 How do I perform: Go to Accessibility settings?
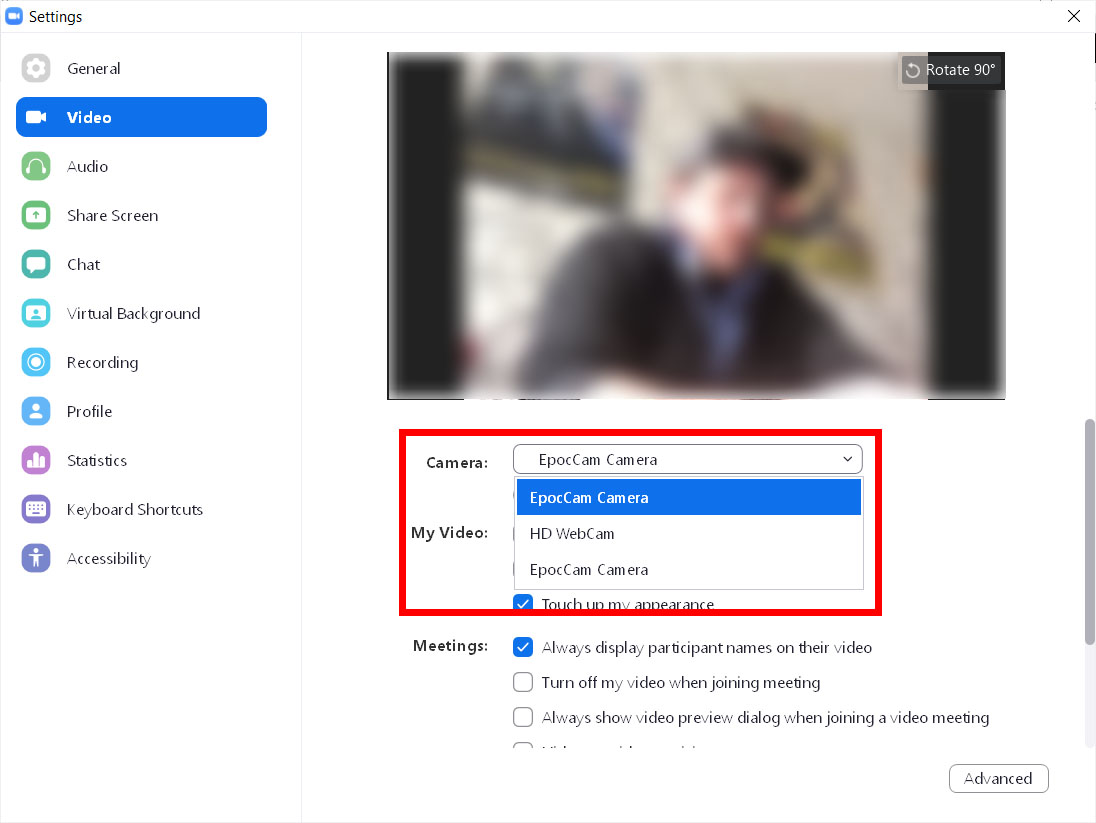(x=141, y=558)
